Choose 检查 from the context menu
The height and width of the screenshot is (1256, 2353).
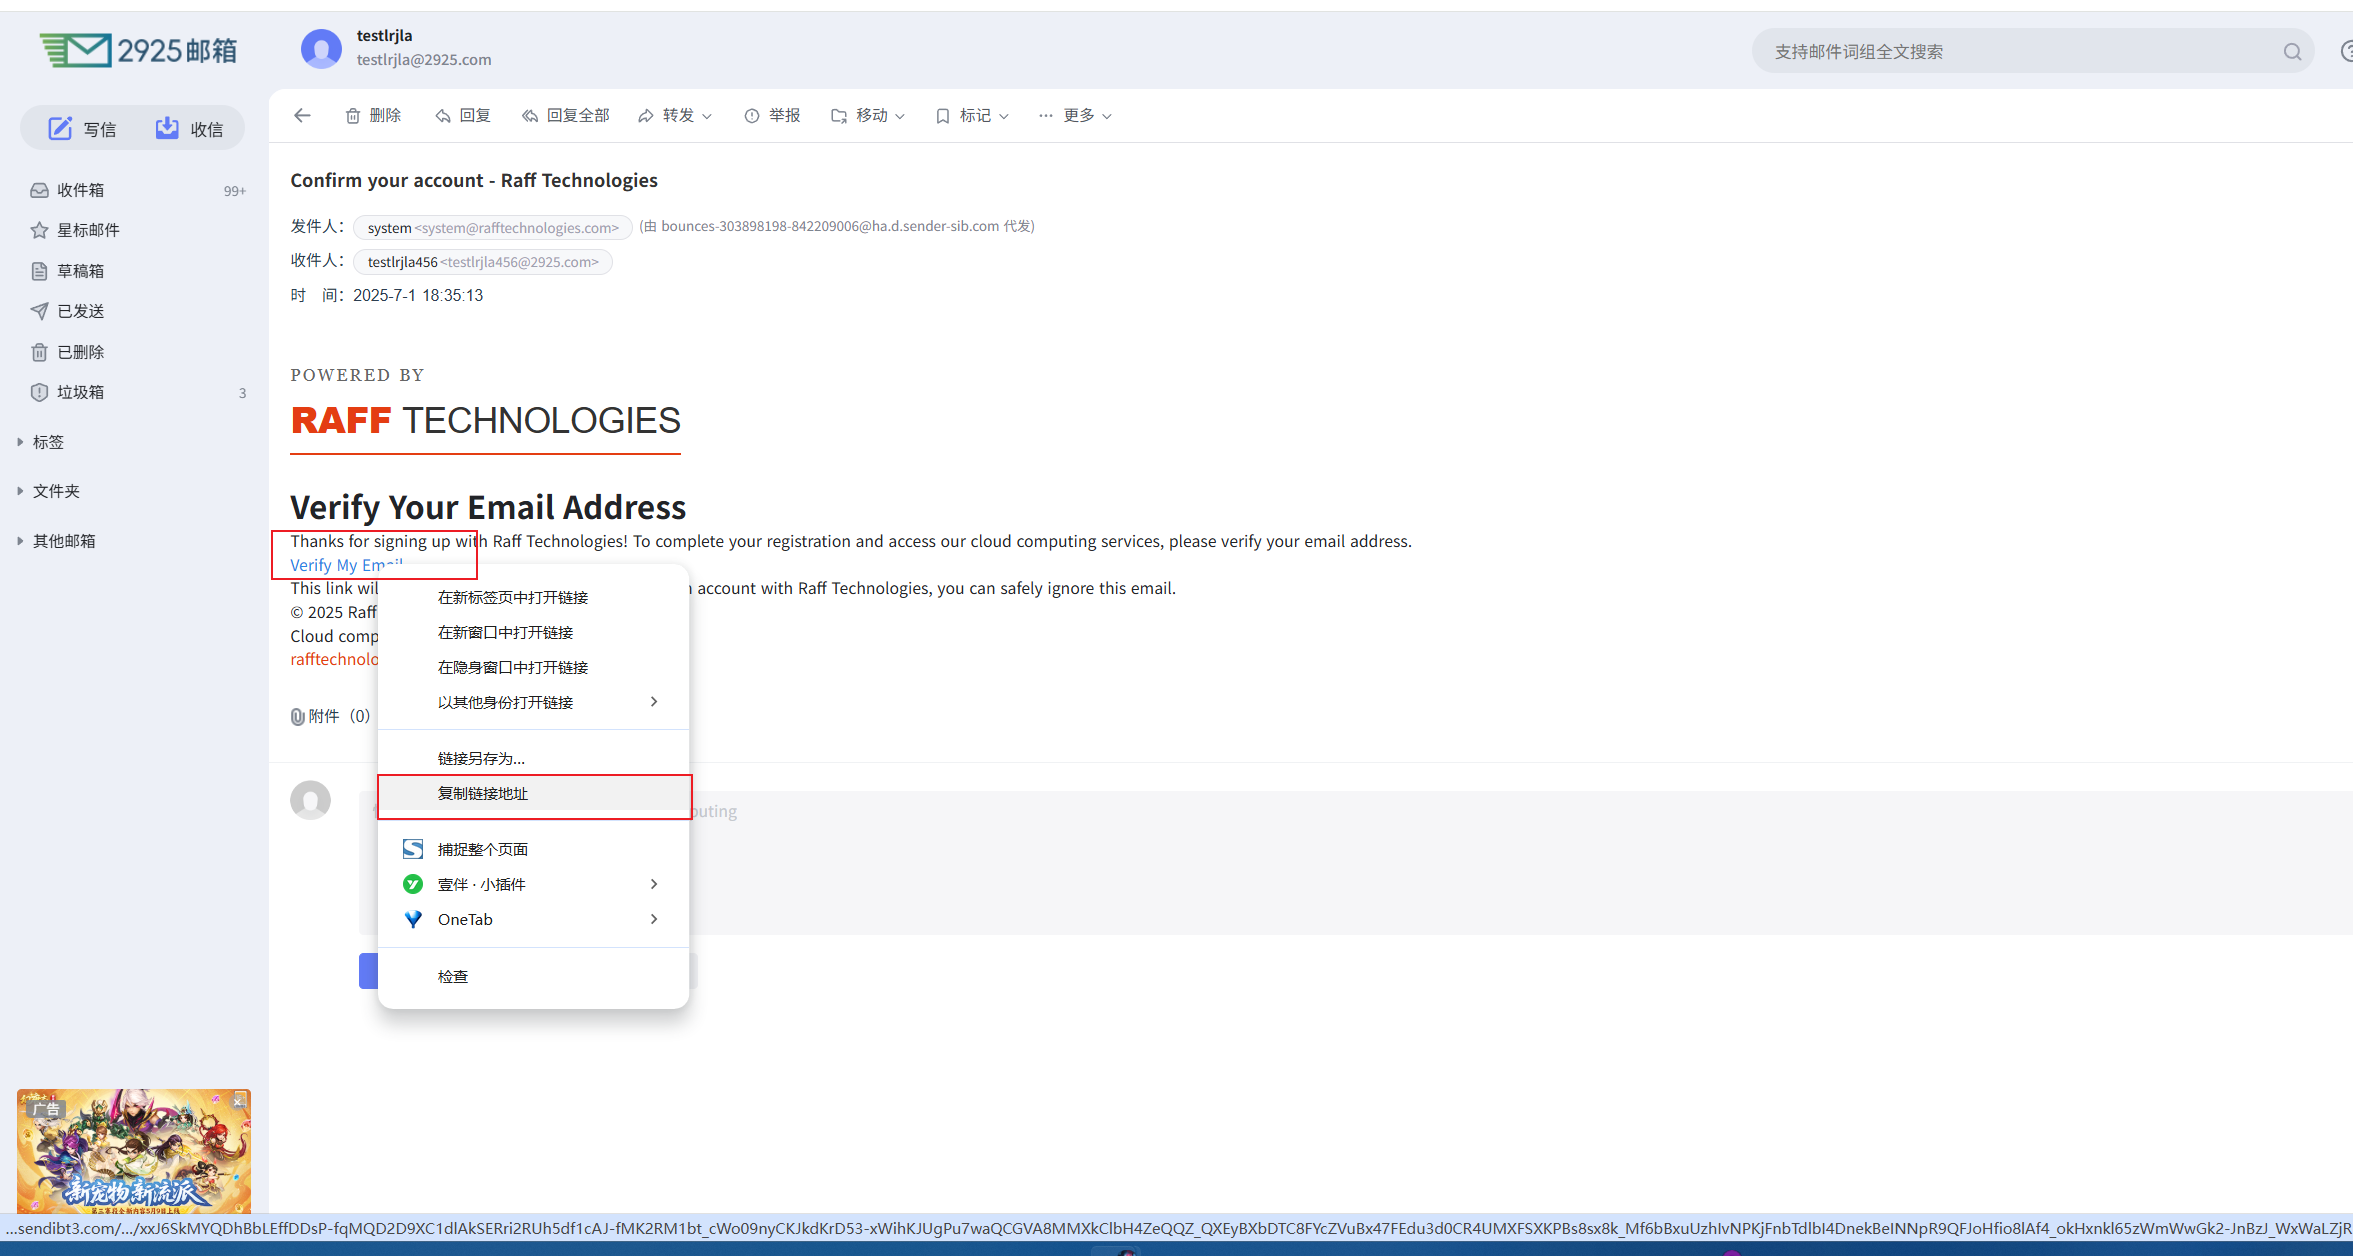(533, 976)
